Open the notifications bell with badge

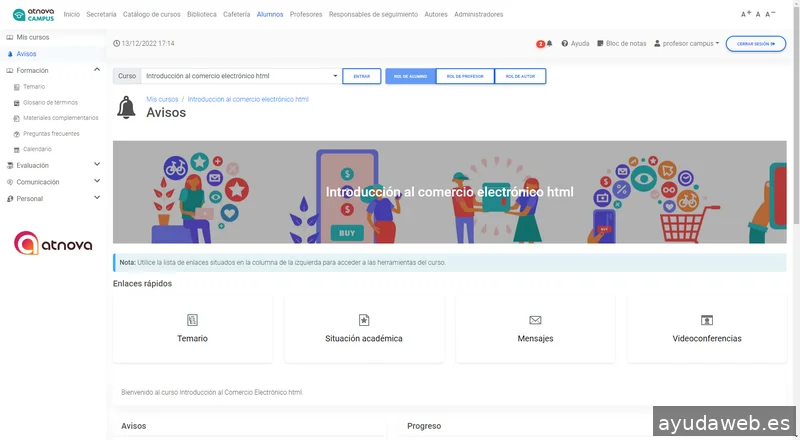544,44
